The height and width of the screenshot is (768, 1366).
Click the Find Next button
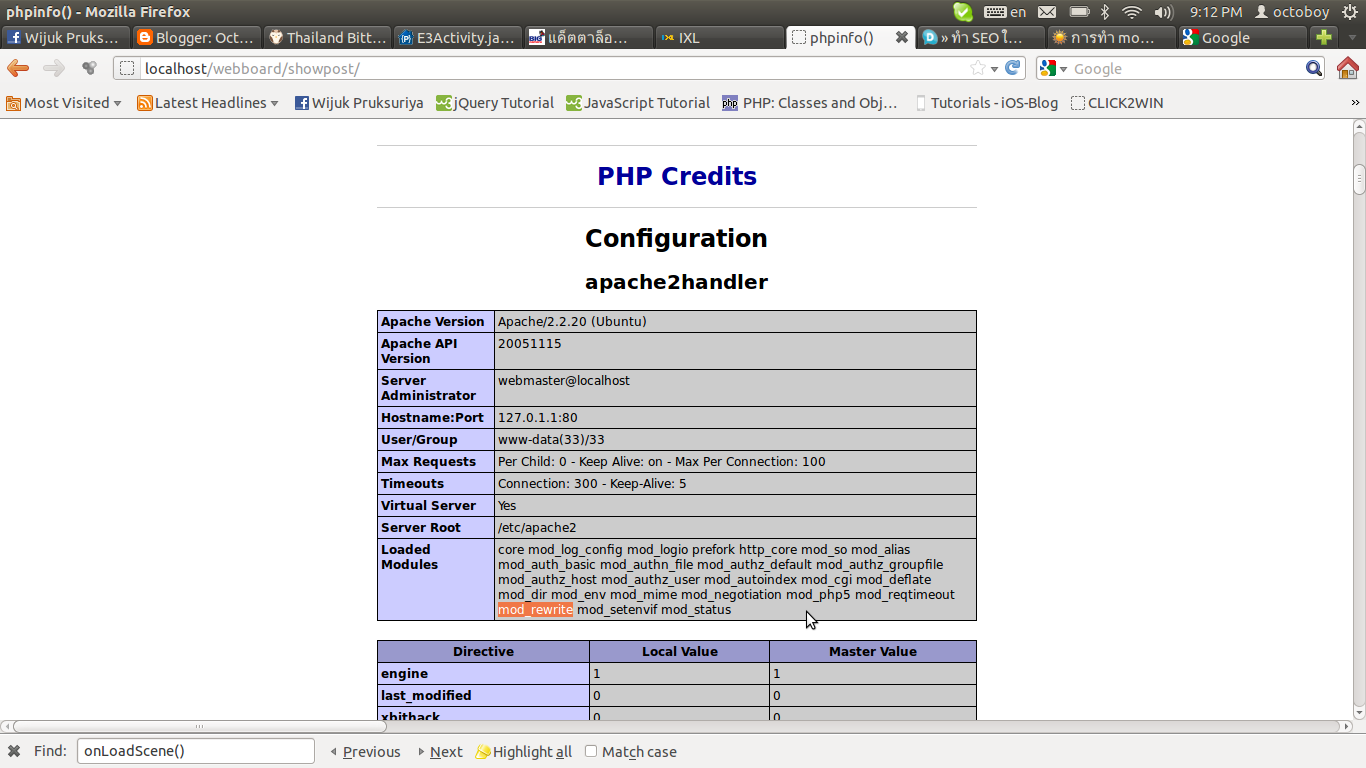point(440,751)
